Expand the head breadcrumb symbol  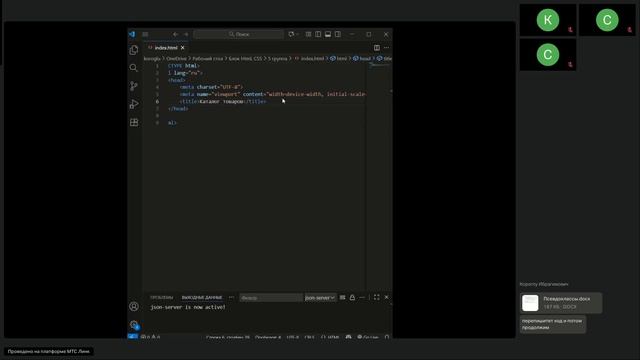(362, 59)
